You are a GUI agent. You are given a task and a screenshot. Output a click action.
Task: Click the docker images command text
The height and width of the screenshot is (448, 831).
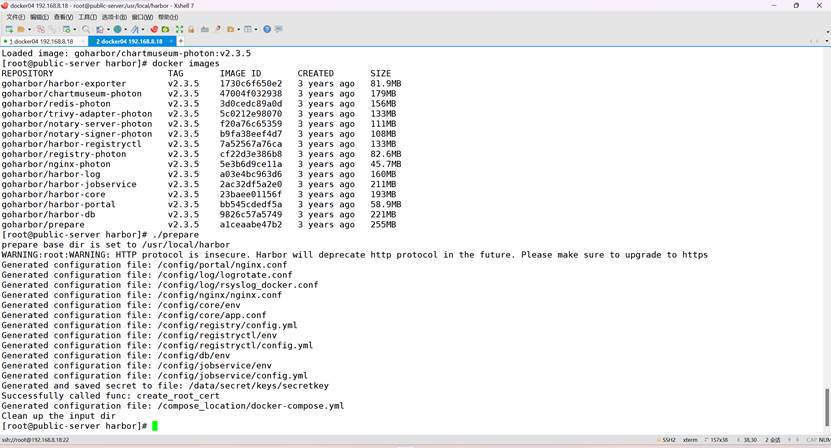pyautogui.click(x=185, y=63)
